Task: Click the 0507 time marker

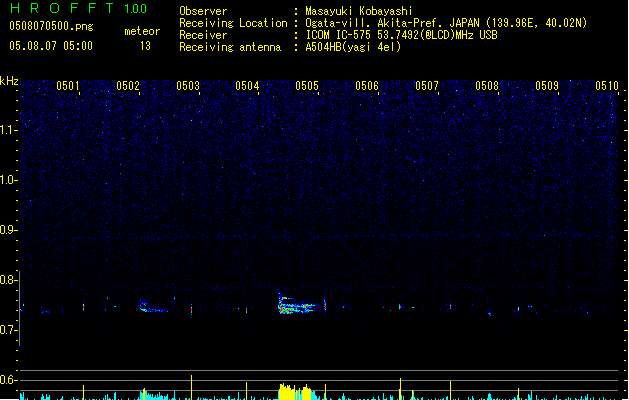Action: pos(427,86)
